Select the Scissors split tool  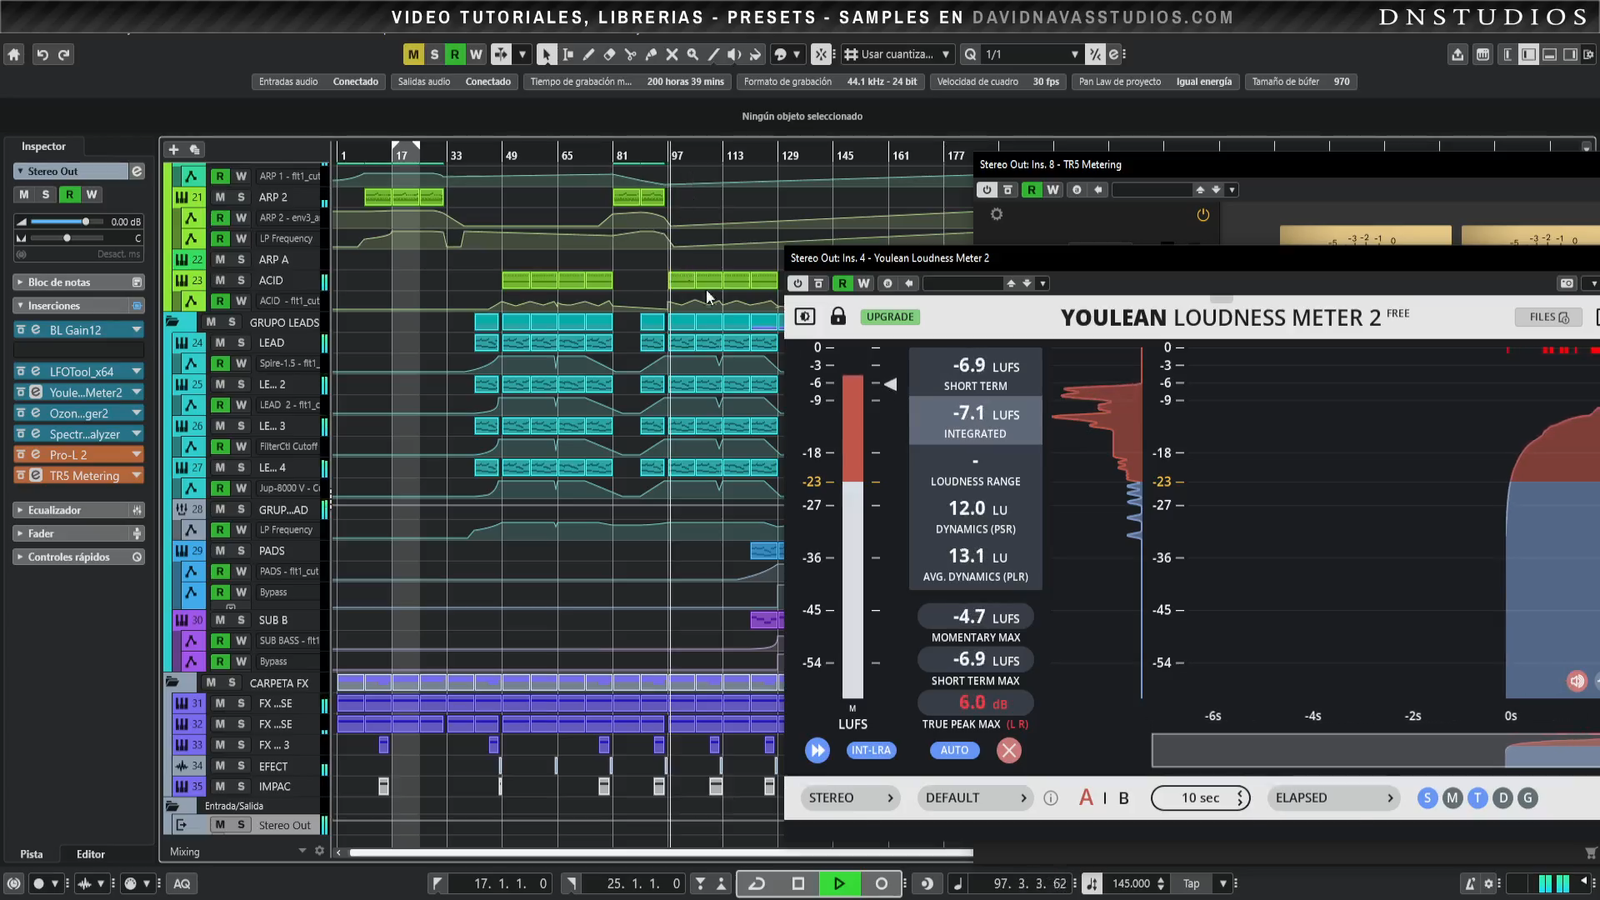pyautogui.click(x=630, y=55)
